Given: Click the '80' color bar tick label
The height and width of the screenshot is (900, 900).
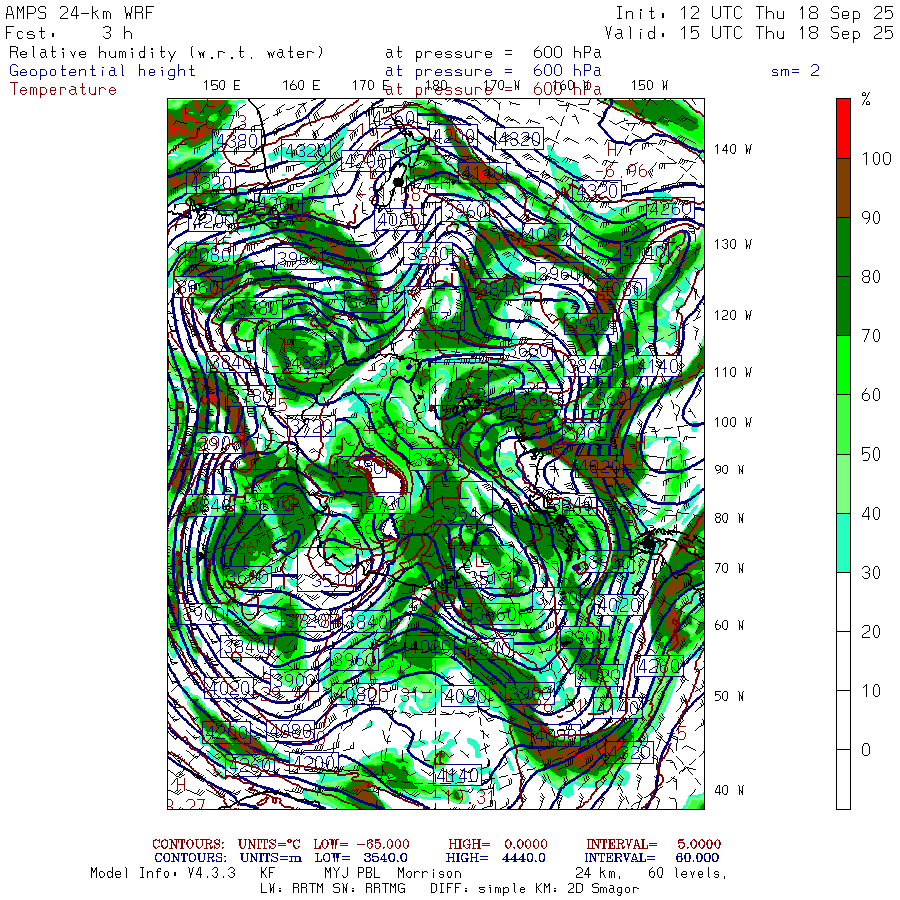Looking at the screenshot, I should point(871,277).
